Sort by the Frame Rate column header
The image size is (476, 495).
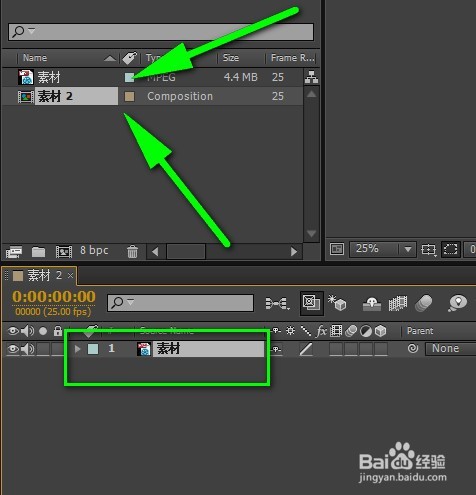click(292, 58)
